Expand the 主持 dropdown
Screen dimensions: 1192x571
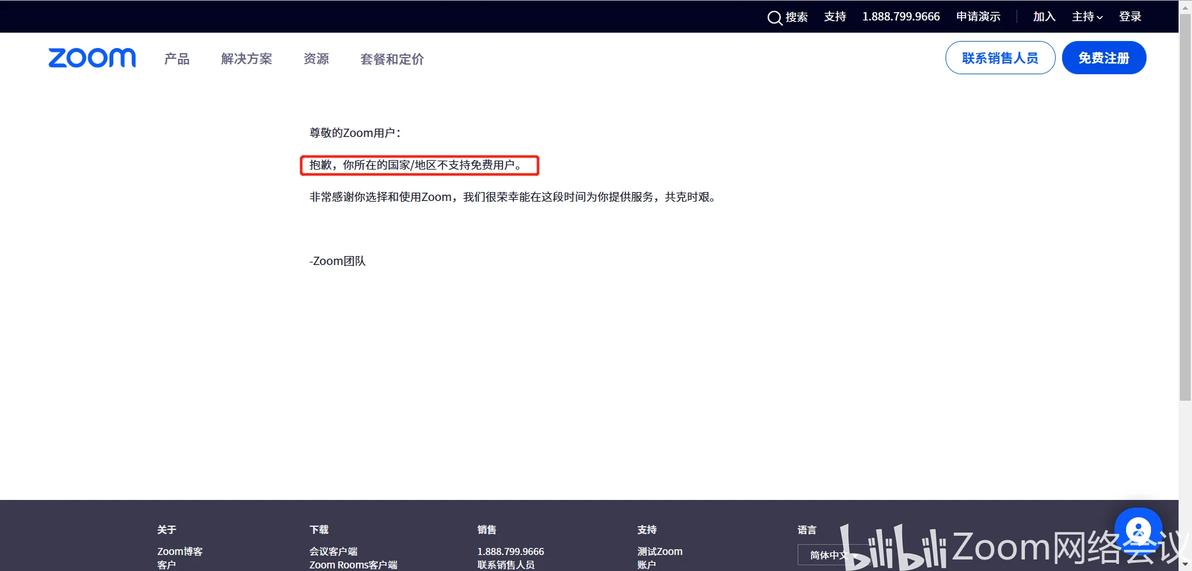(1087, 17)
